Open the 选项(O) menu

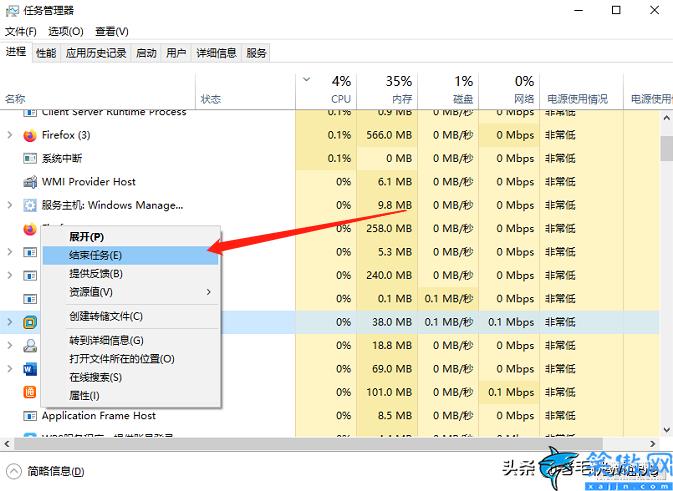pyautogui.click(x=66, y=31)
